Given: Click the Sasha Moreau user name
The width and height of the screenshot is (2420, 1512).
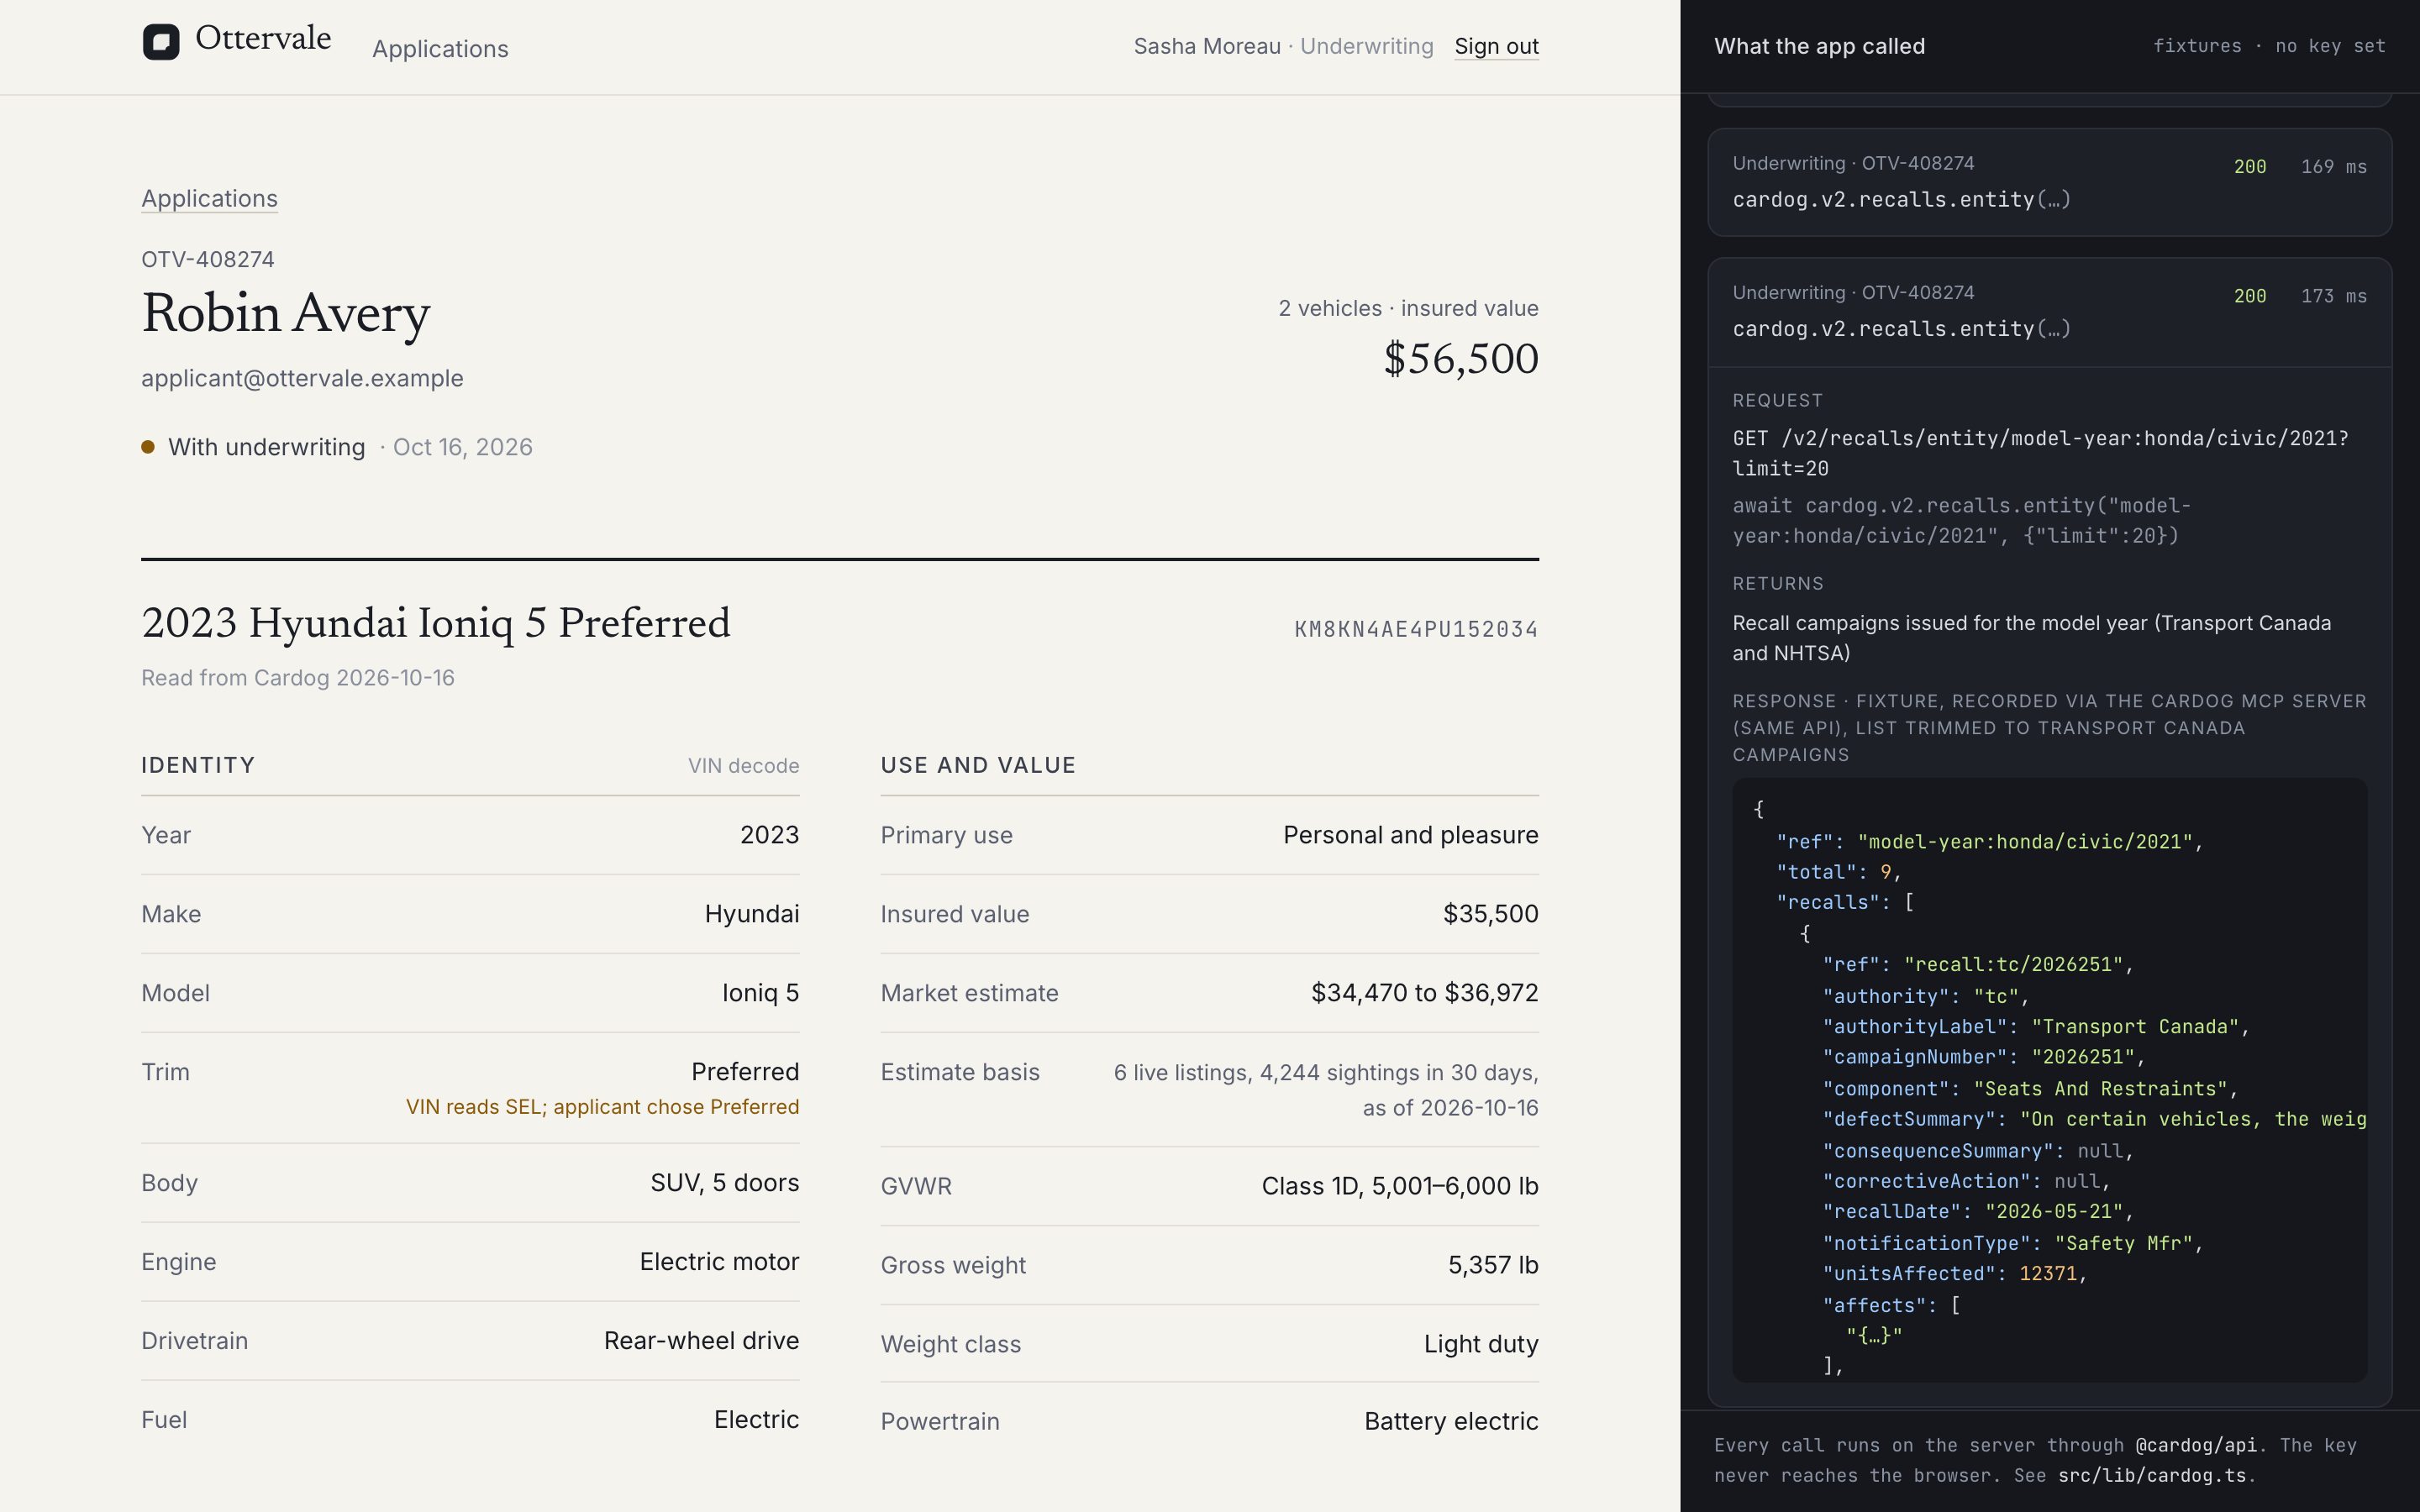Looking at the screenshot, I should (x=1207, y=46).
